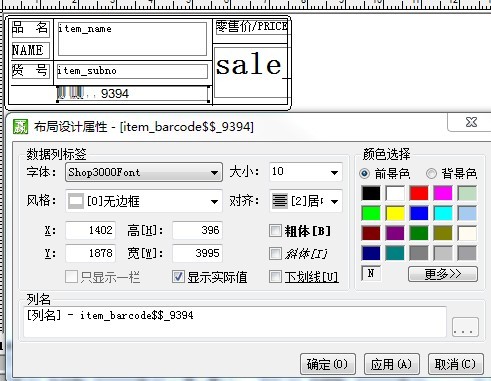
Task: Open the 风格 无边框 style dropdown
Action: (144, 201)
